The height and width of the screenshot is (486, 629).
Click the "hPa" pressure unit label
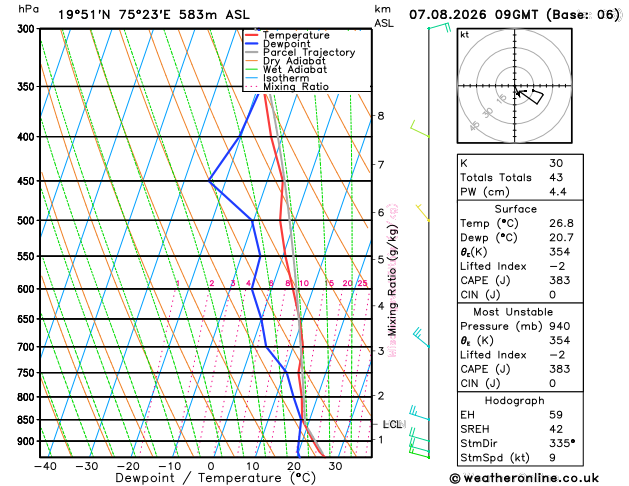click(28, 9)
